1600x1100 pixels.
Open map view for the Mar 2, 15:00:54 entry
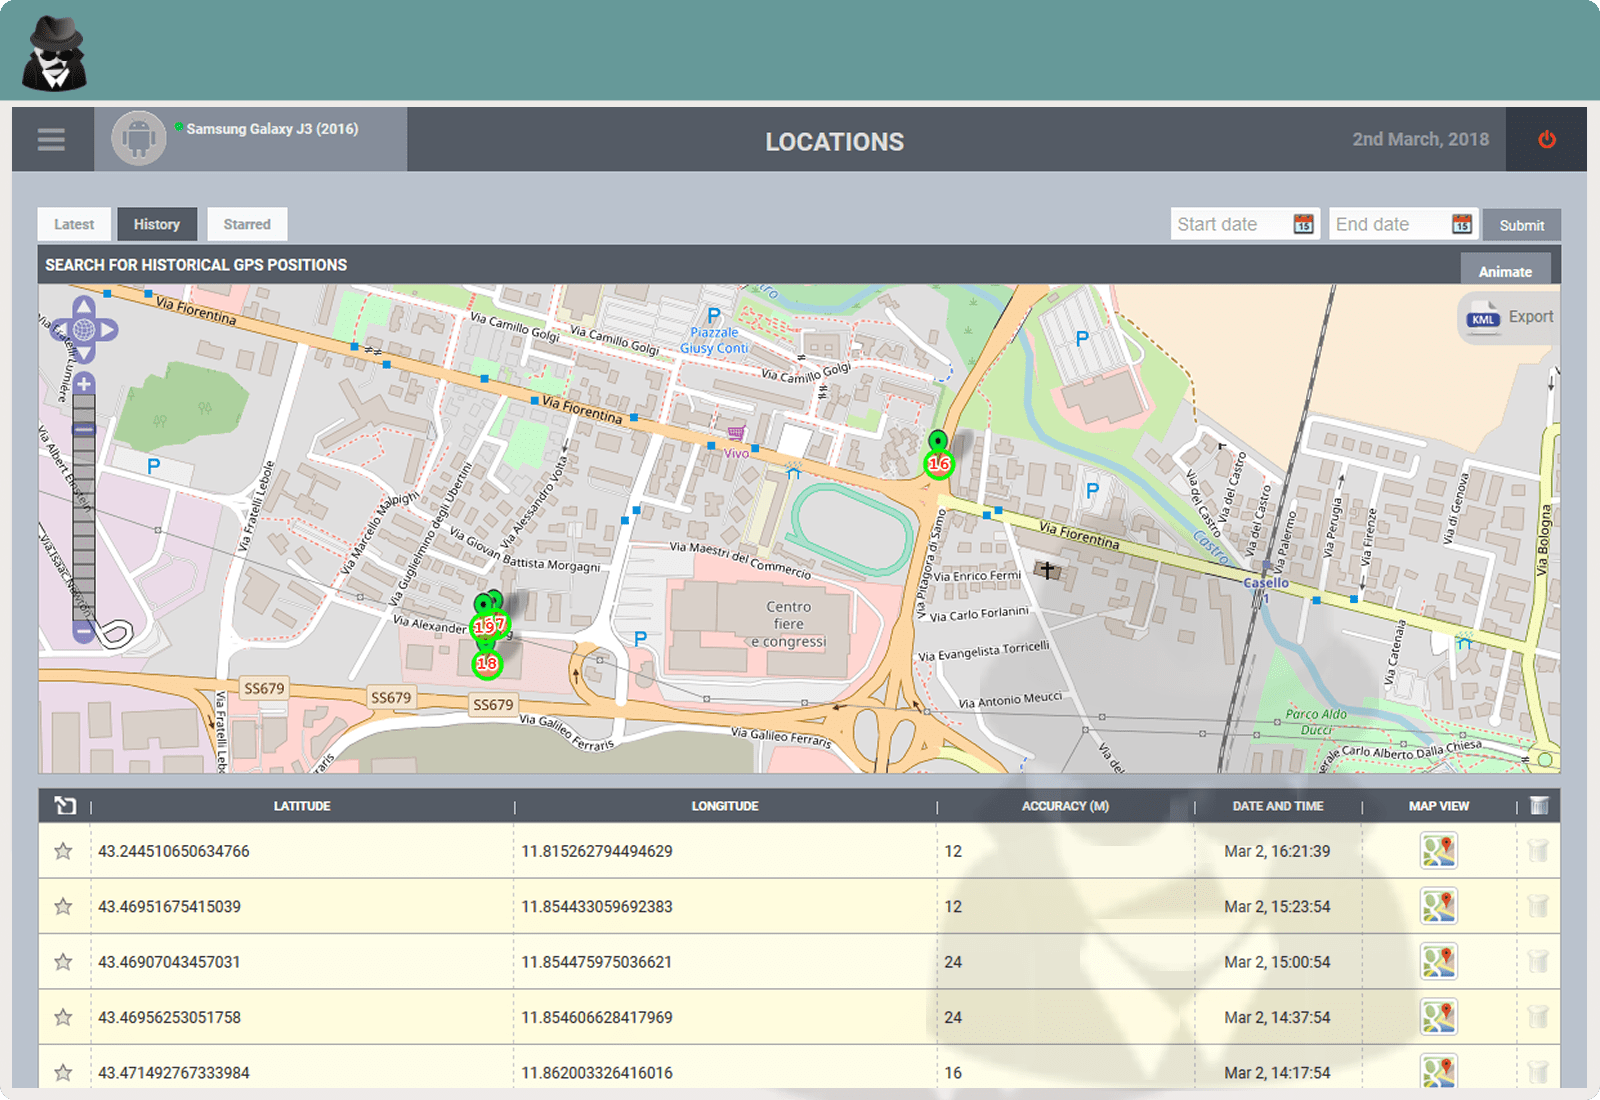tap(1438, 962)
